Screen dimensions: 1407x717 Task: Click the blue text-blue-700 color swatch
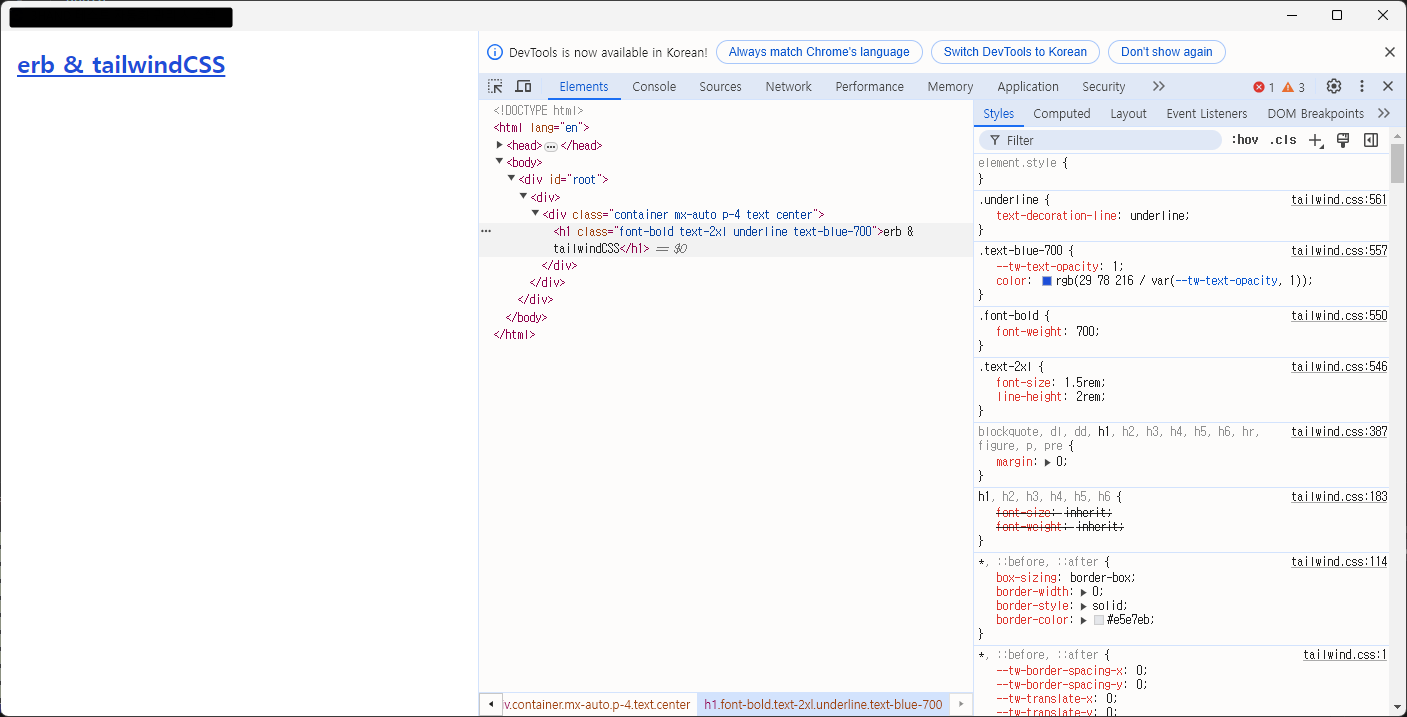pyautogui.click(x=1046, y=281)
